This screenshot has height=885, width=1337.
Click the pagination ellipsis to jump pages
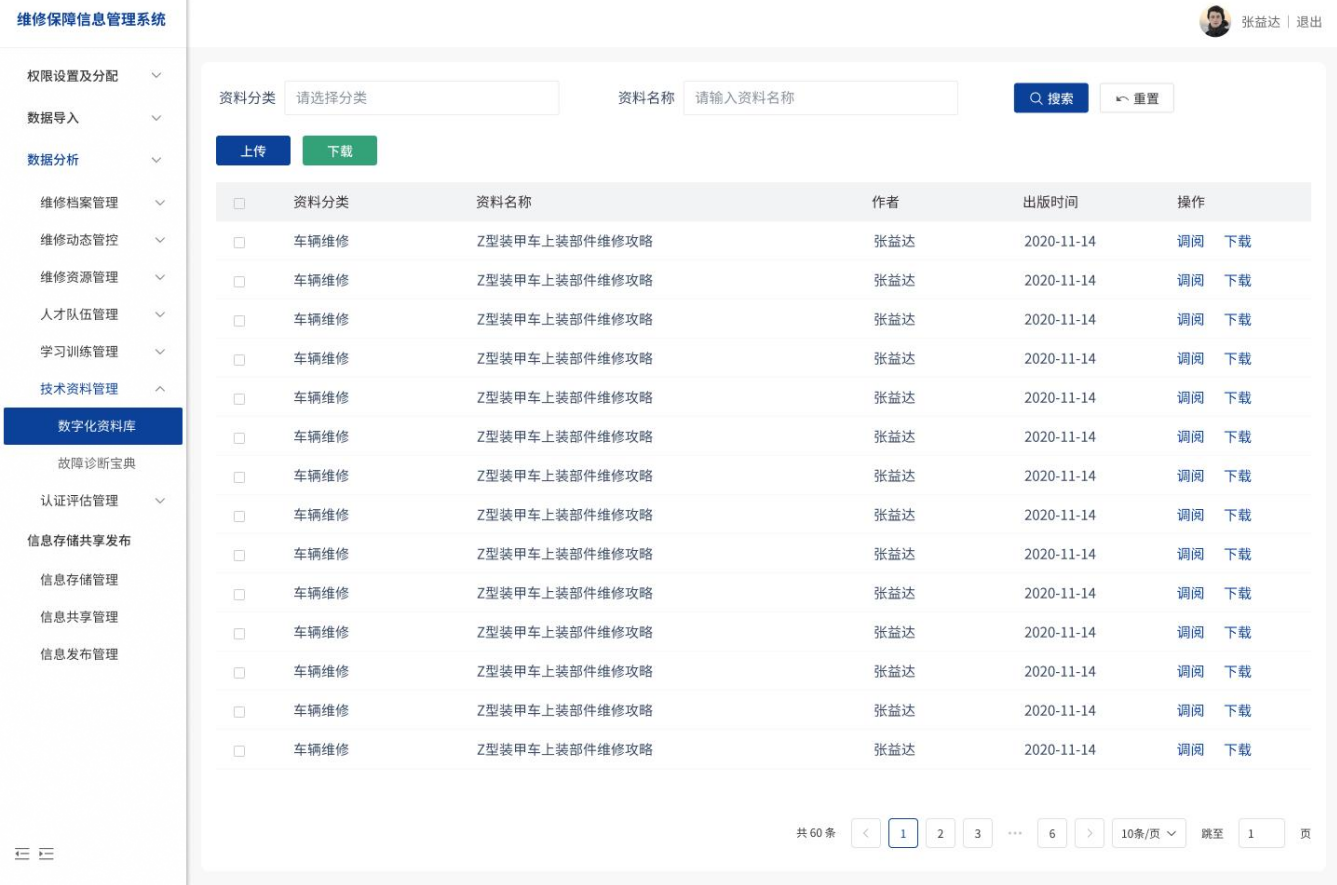coord(1015,833)
